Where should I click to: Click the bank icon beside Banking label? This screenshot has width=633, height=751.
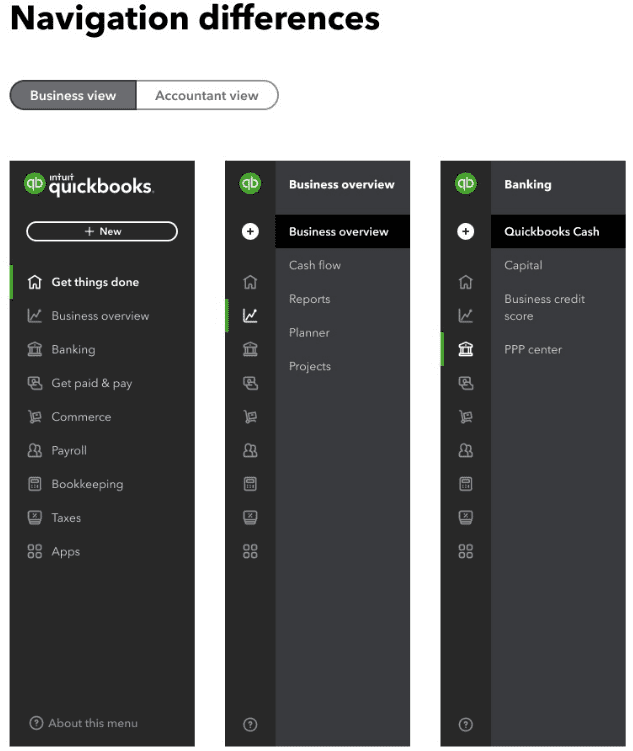point(34,349)
